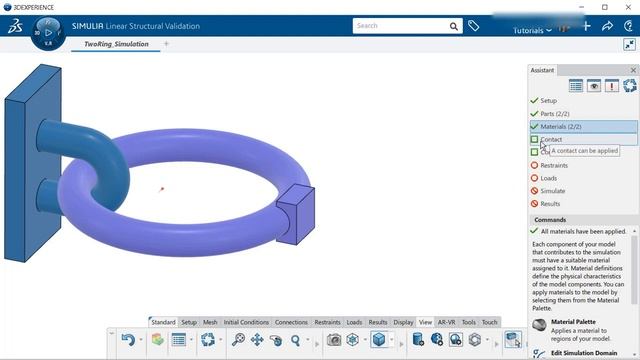Viewport: 640px width, 360px height.
Task: Click the plus Add icon in top bar
Action: (587, 26)
